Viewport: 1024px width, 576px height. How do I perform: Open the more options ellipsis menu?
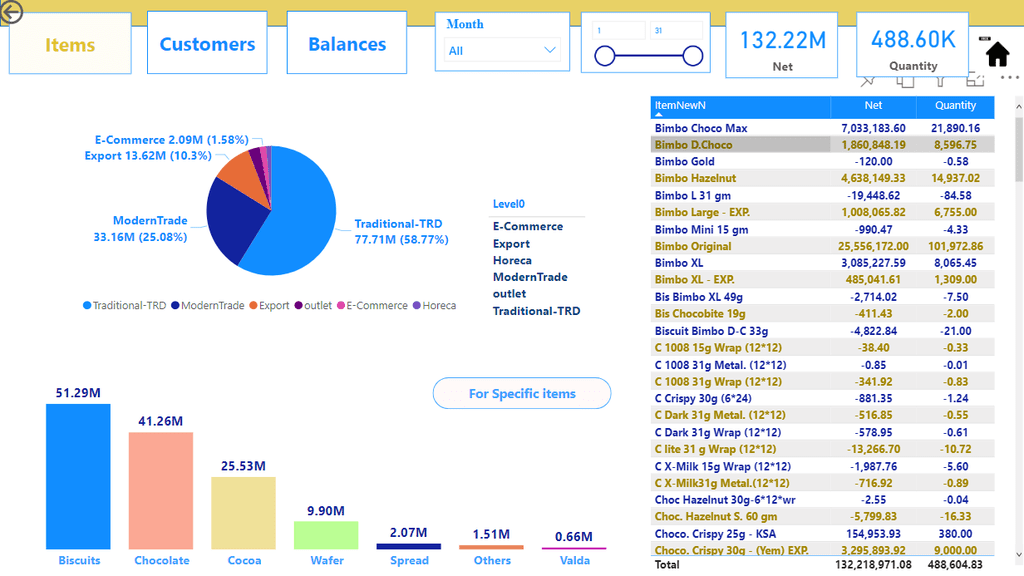click(1008, 77)
